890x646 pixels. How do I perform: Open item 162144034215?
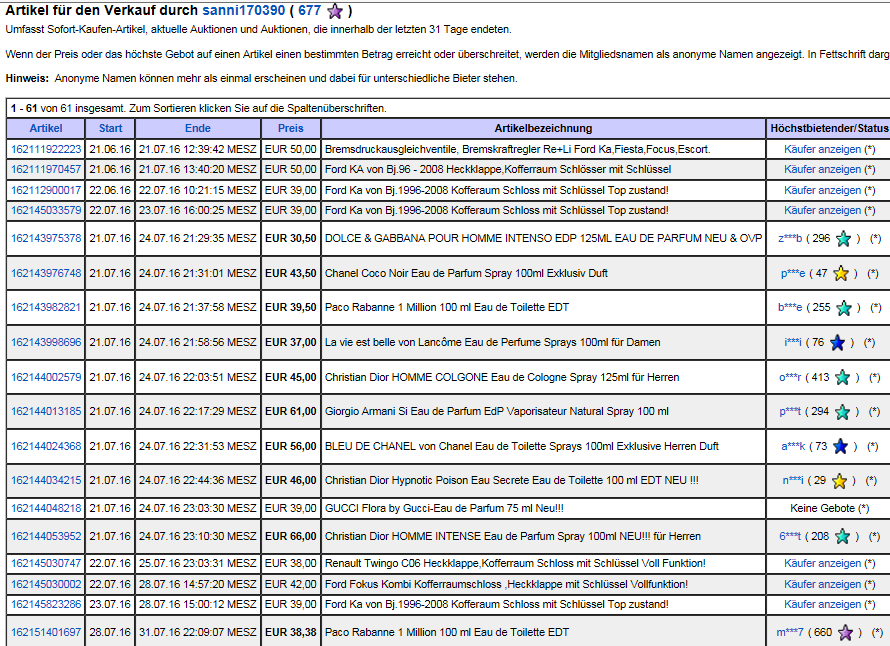(x=46, y=480)
